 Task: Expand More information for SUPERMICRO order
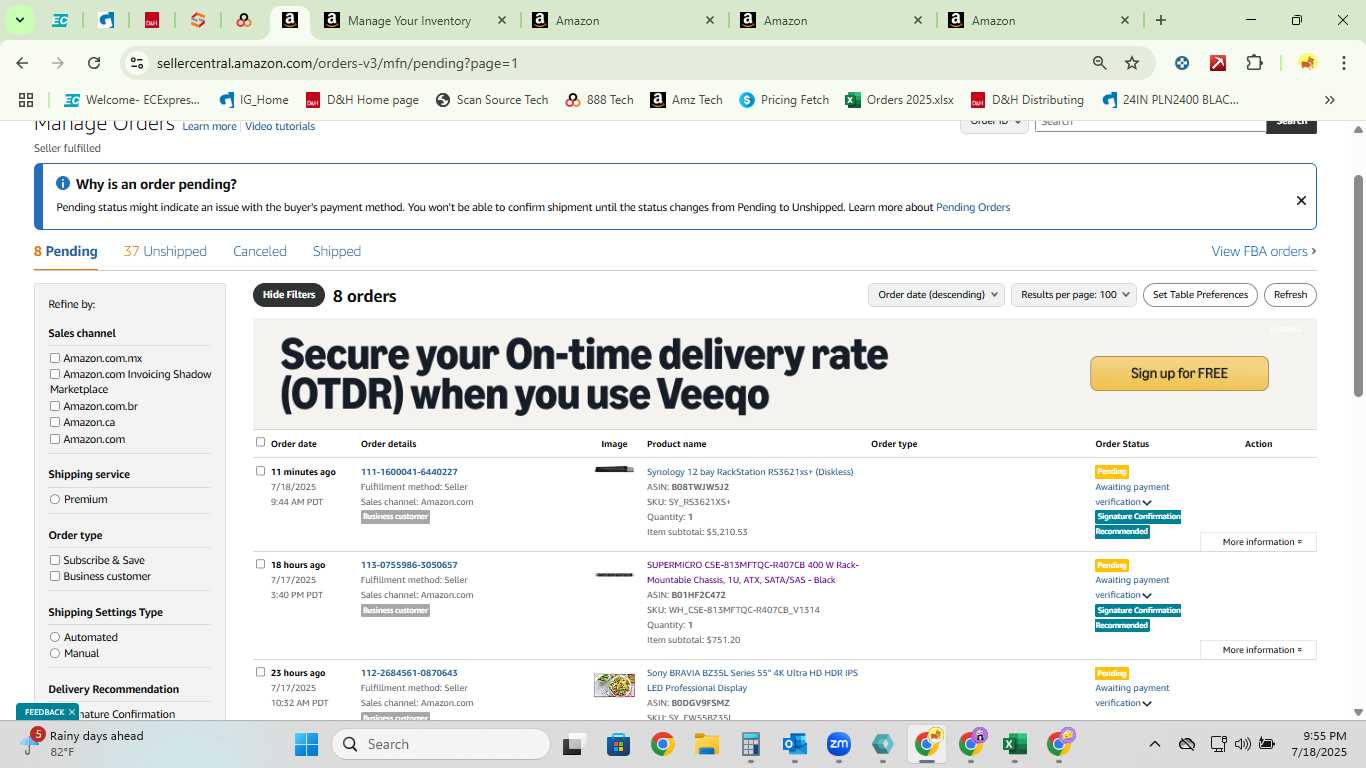1258,650
